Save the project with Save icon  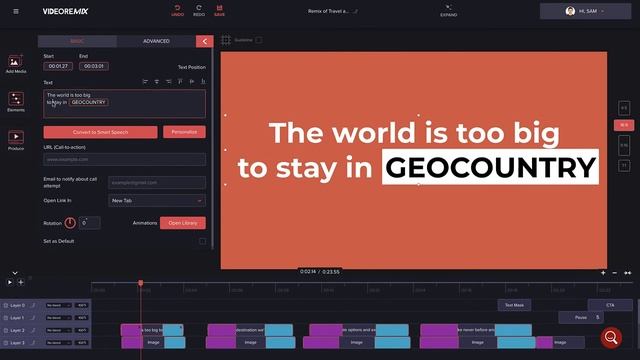pyautogui.click(x=220, y=8)
